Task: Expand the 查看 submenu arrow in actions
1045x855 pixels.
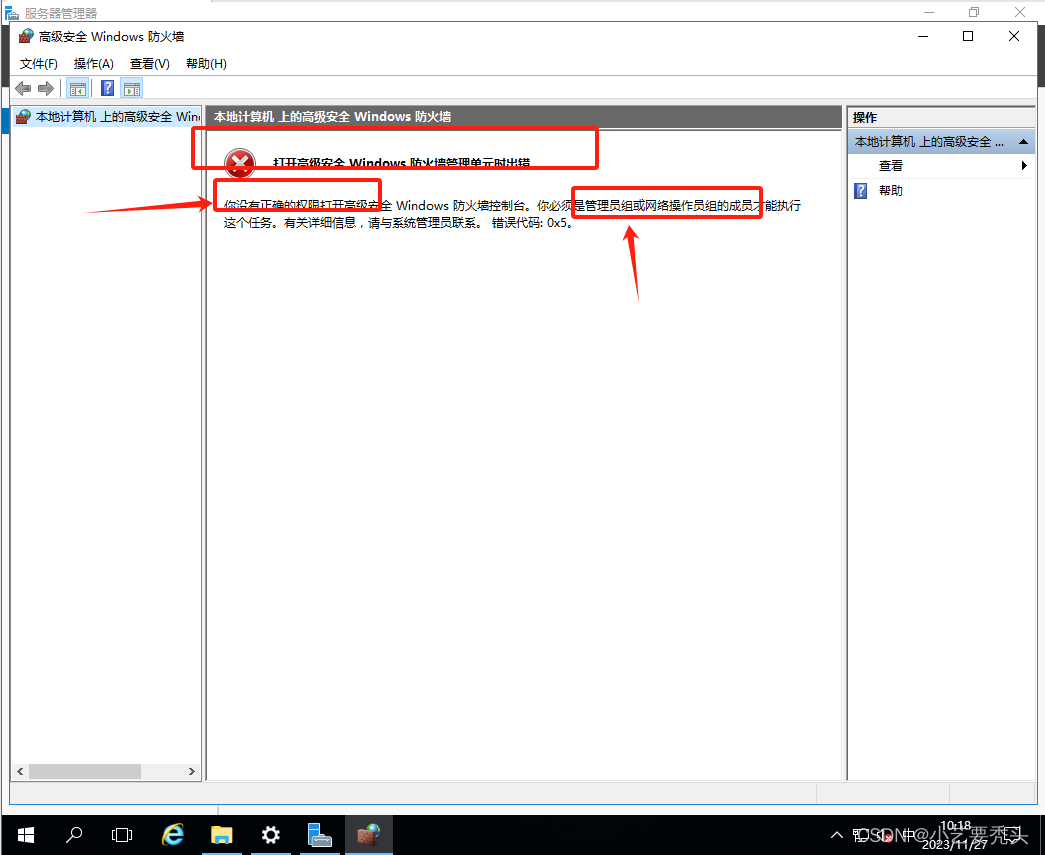Action: pyautogui.click(x=1024, y=165)
